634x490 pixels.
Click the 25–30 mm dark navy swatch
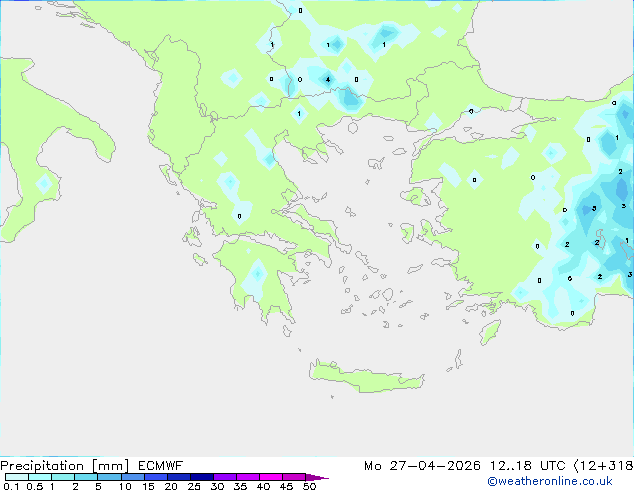click(202, 477)
